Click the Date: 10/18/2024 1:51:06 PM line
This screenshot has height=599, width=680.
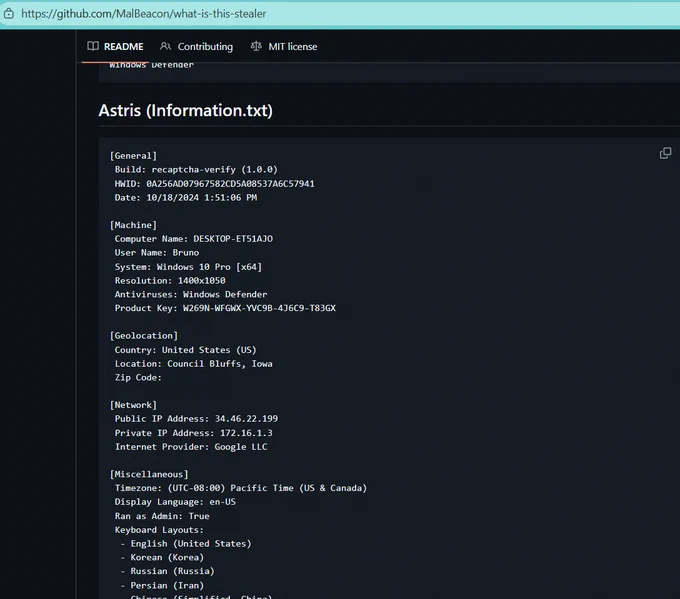click(186, 197)
